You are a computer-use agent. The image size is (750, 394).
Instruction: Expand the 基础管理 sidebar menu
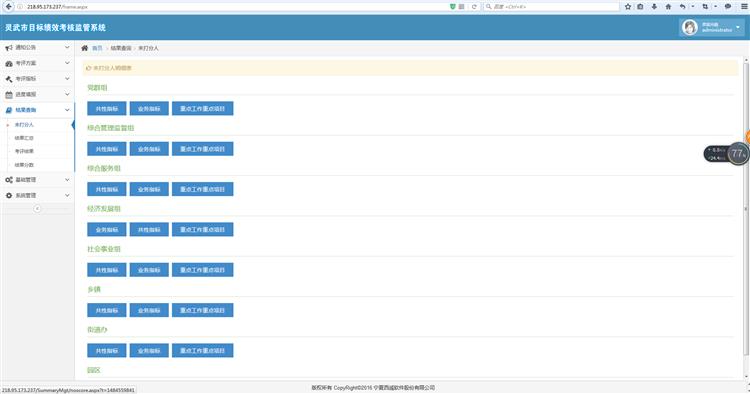37,180
